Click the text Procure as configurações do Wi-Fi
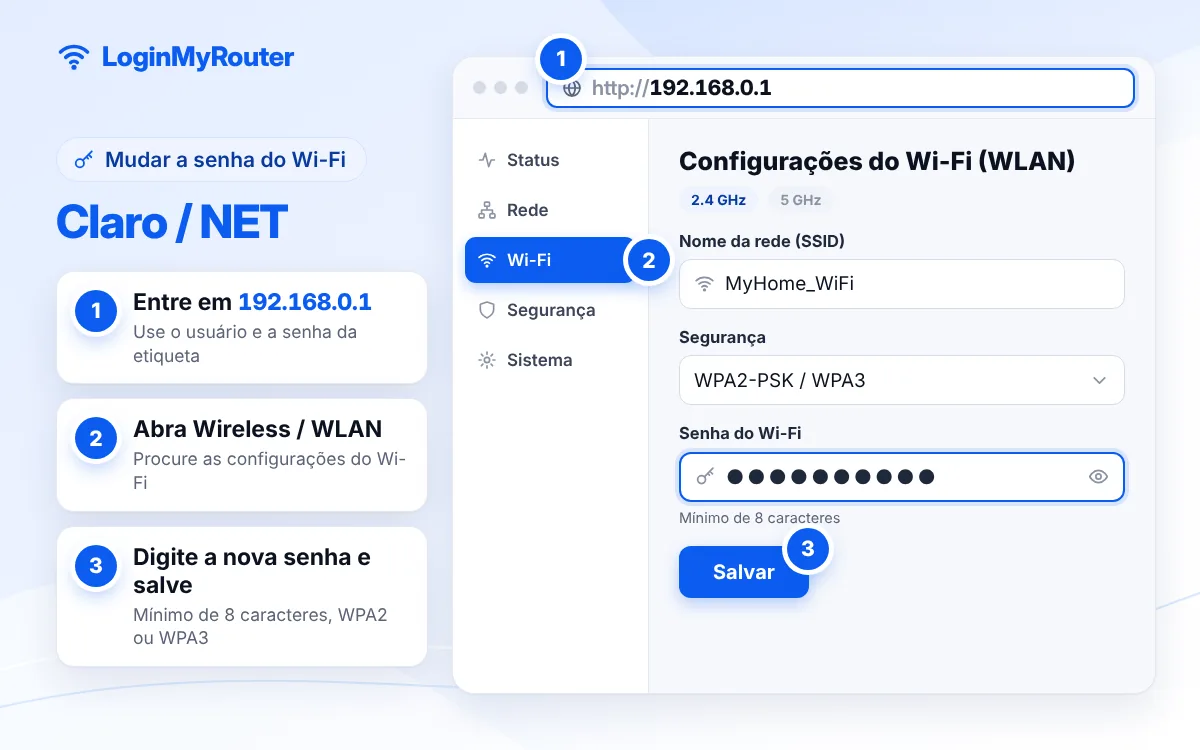This screenshot has height=750, width=1200. [x=269, y=470]
